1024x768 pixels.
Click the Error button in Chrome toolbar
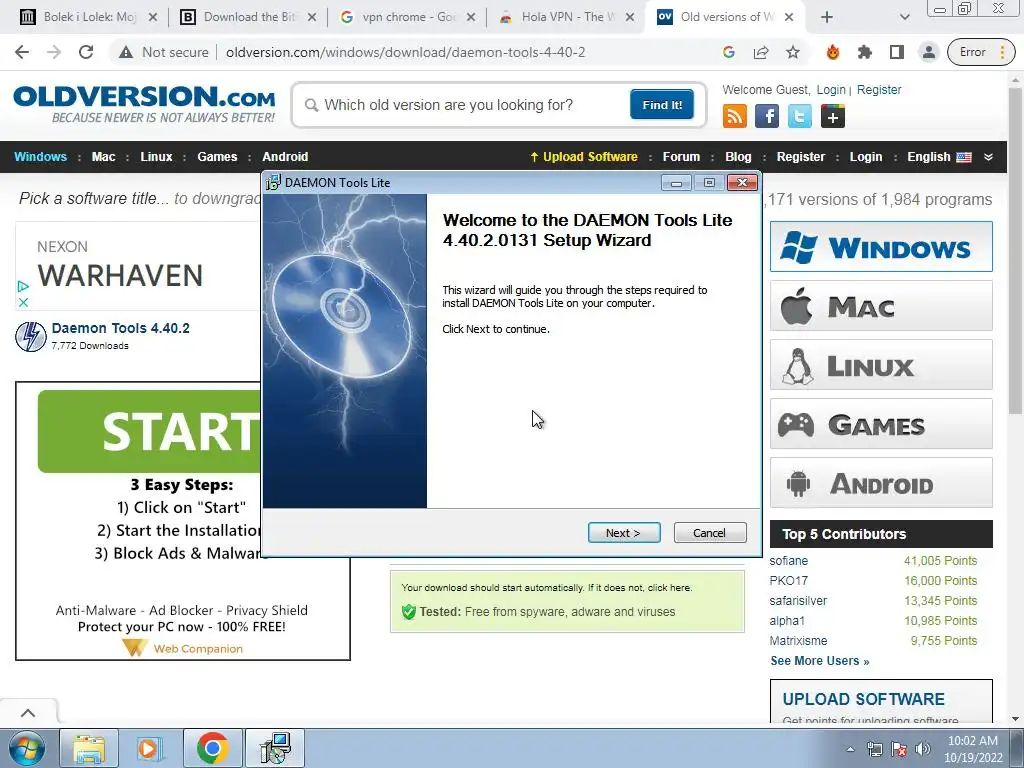click(x=980, y=52)
